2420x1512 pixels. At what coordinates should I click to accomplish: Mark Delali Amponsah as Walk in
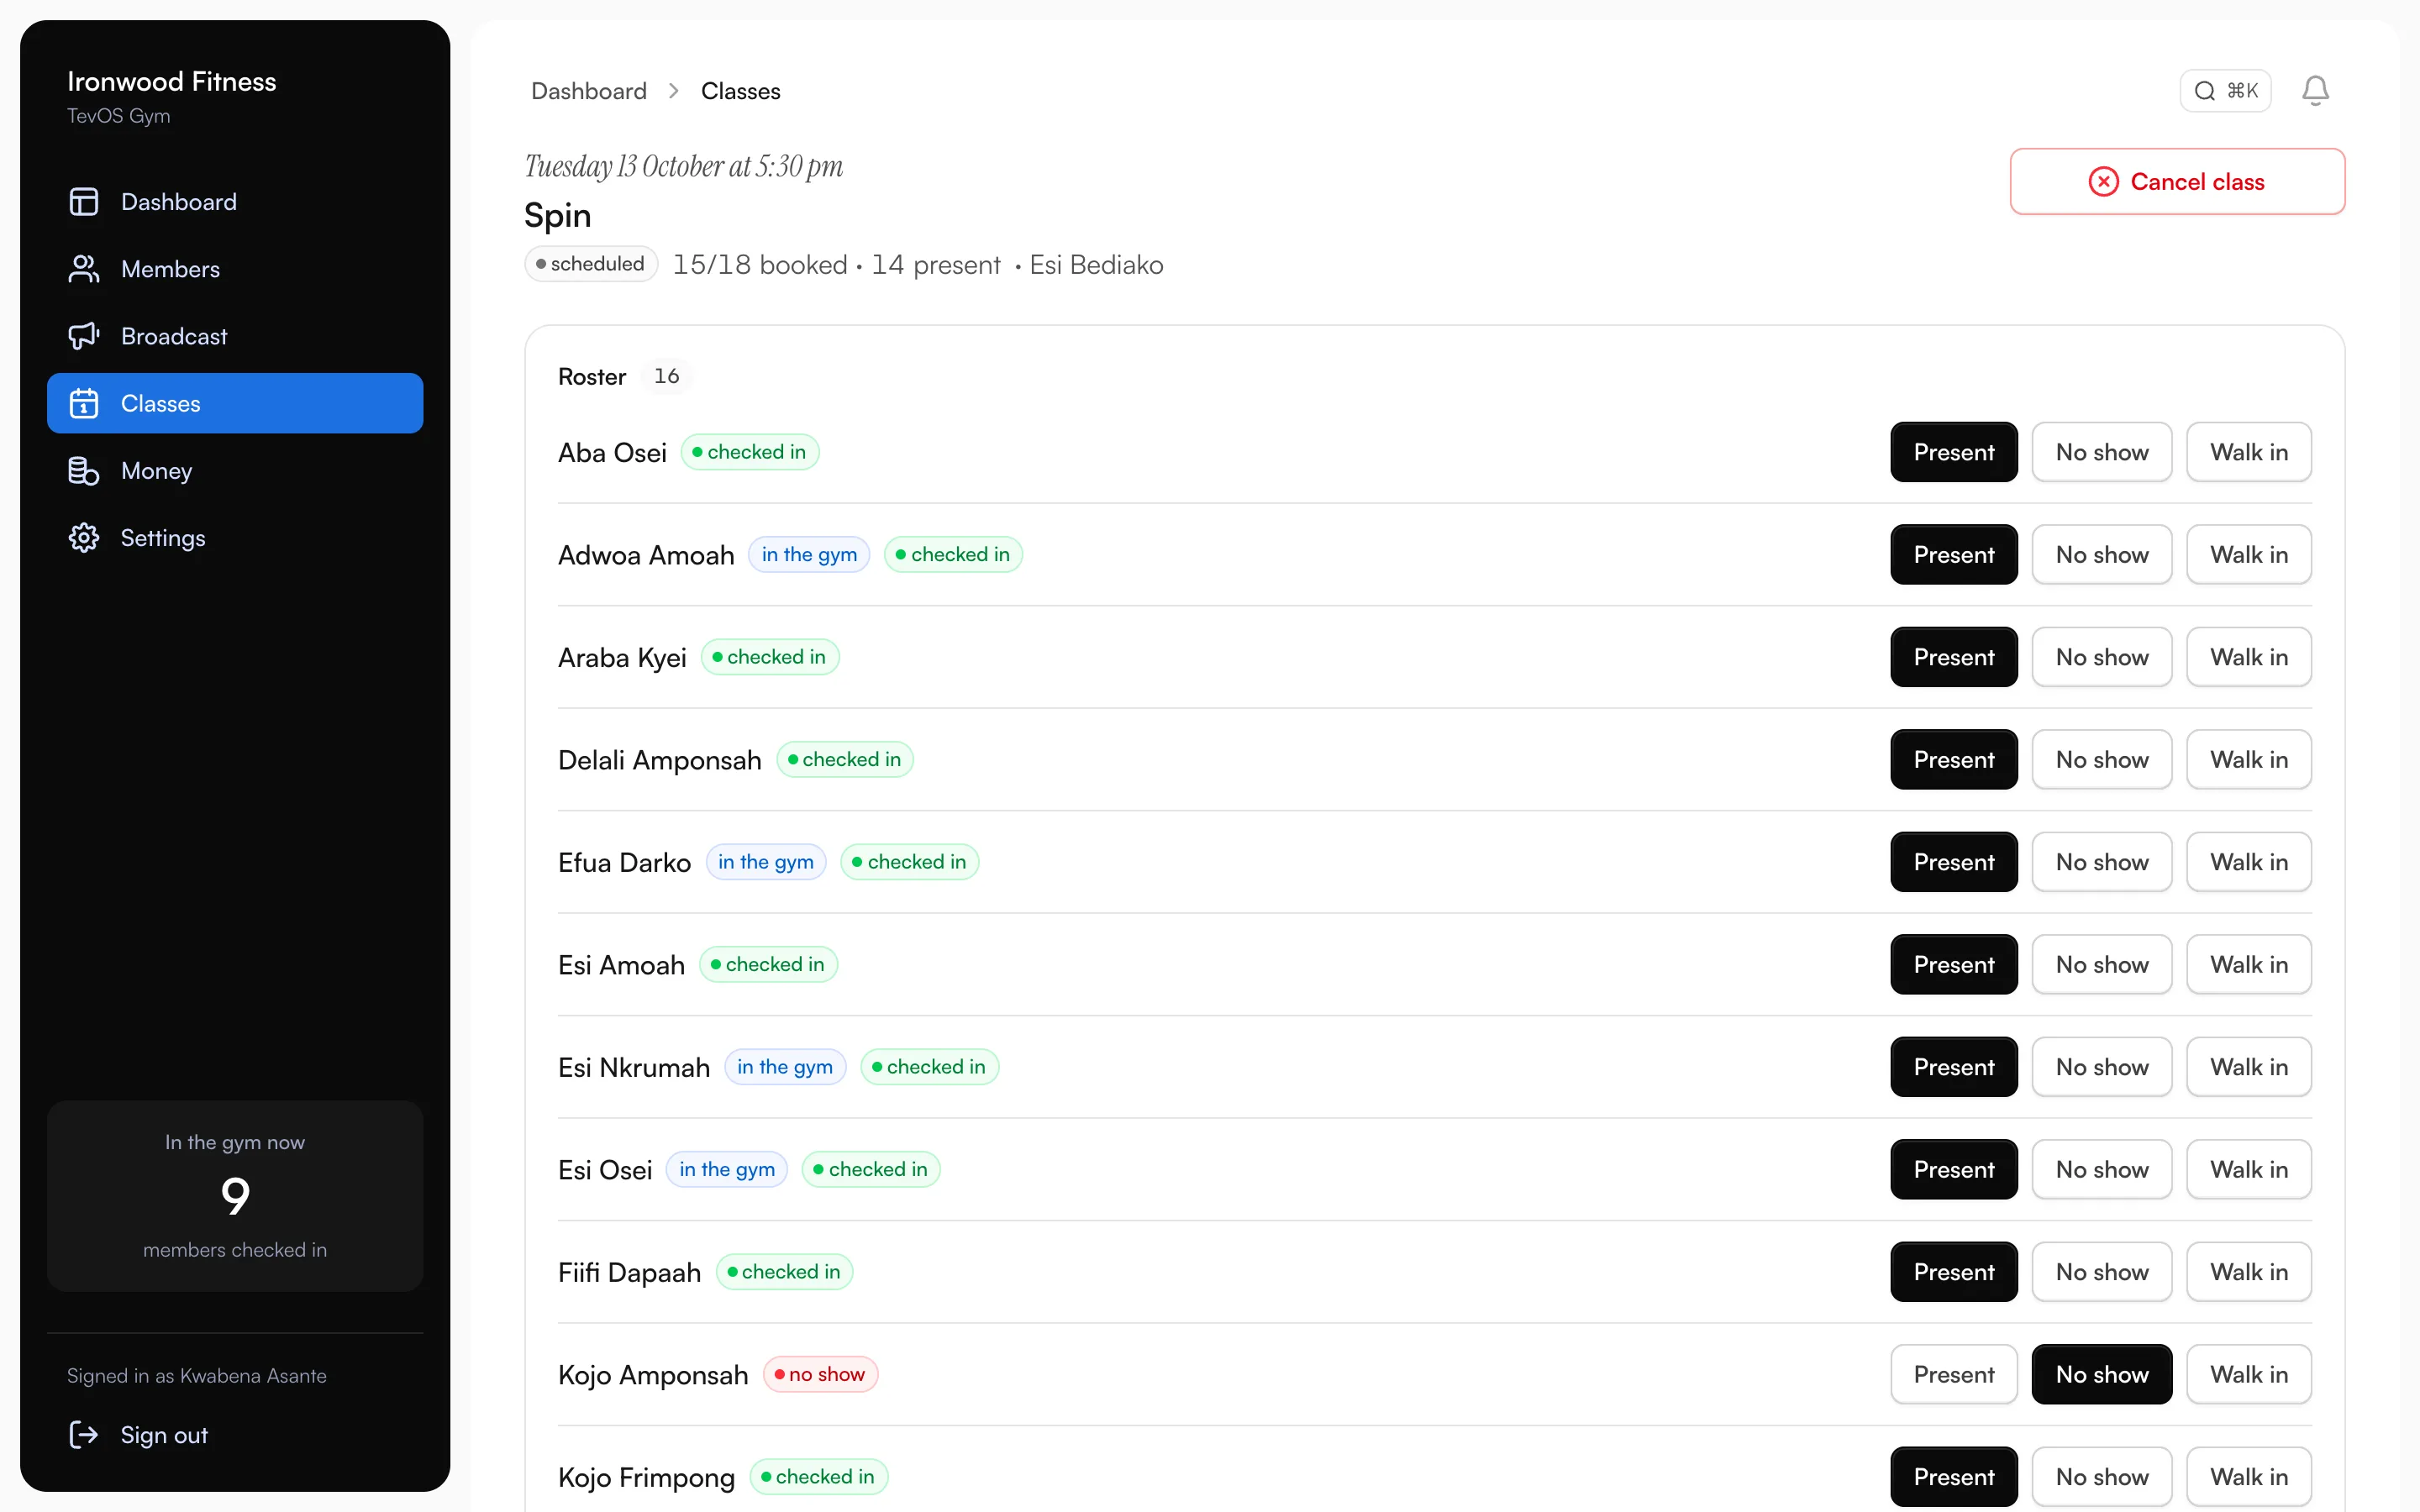(2248, 760)
